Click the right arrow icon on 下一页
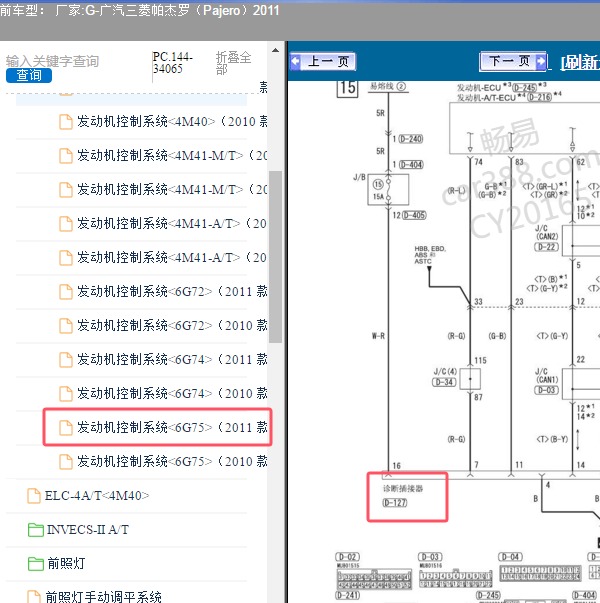Screen dimensions: 600x603 (x=540, y=61)
